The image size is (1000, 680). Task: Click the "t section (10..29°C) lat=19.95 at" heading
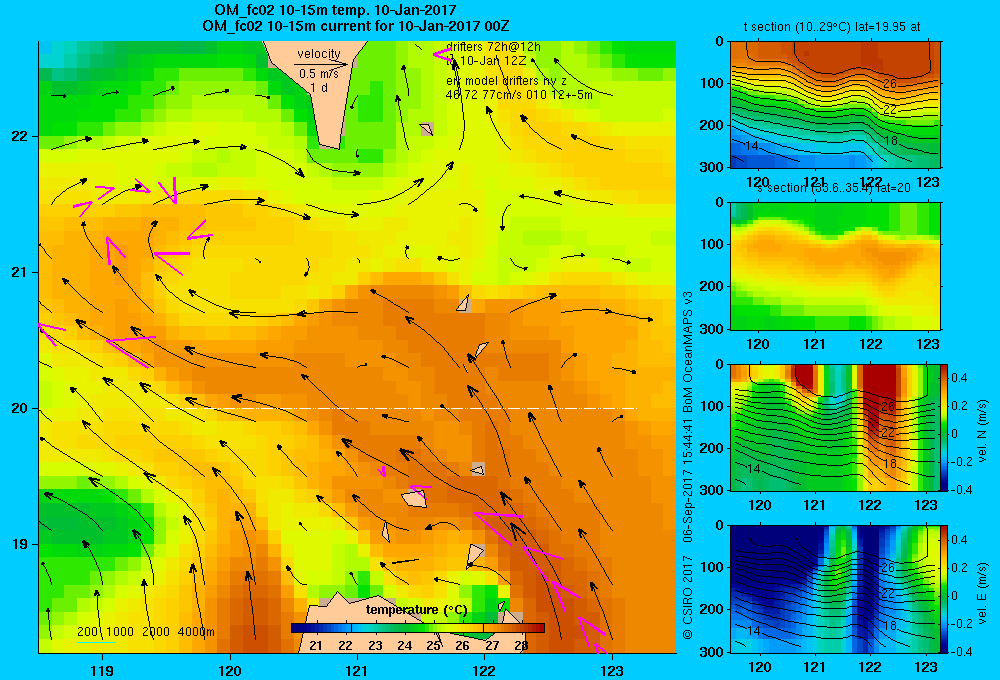tap(832, 27)
